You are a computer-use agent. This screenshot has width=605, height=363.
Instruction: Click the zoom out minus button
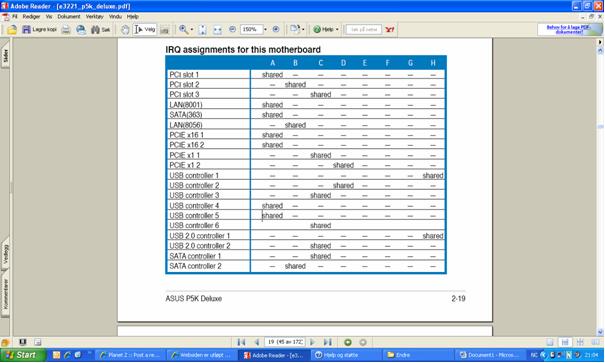(232, 29)
